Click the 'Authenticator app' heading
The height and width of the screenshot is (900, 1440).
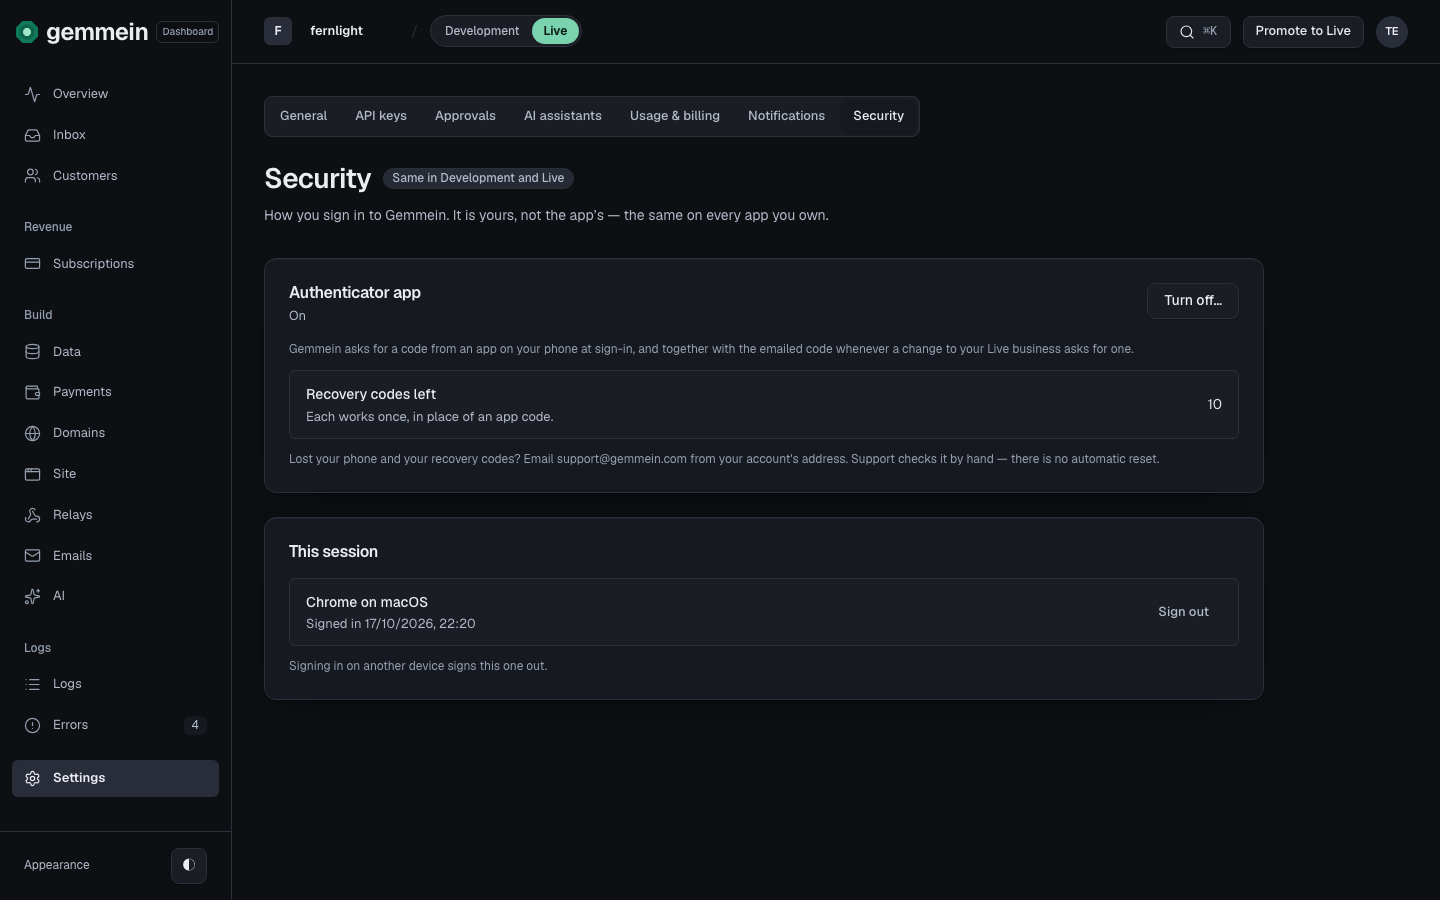pos(355,293)
